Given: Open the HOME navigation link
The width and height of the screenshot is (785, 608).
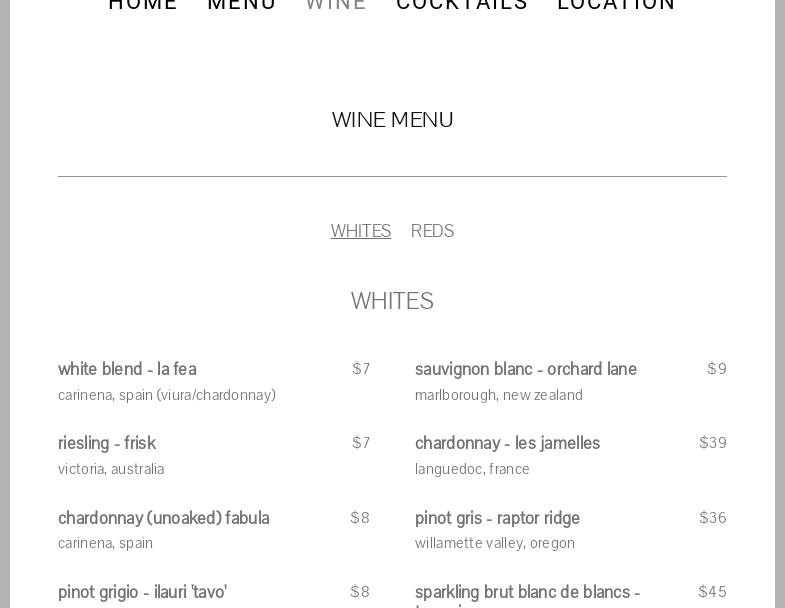Looking at the screenshot, I should 143,5.
